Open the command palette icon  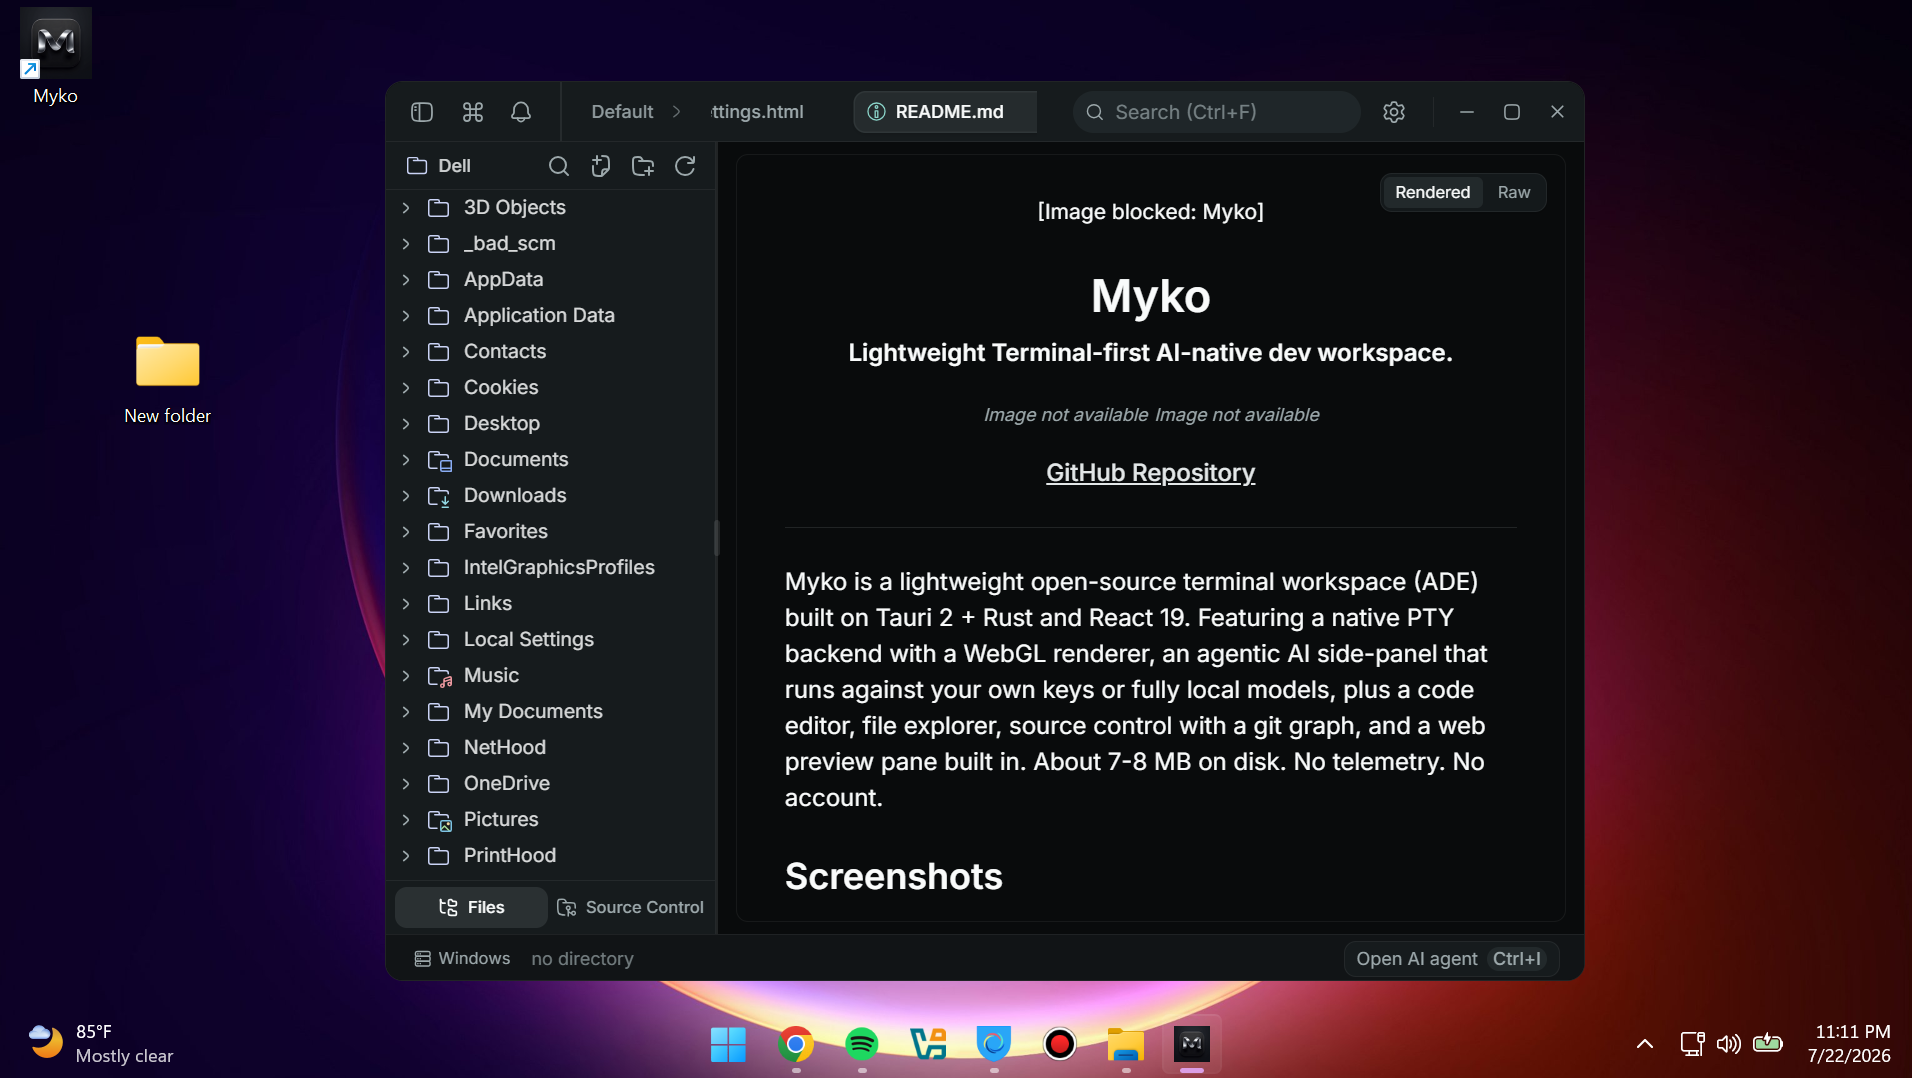coord(473,112)
